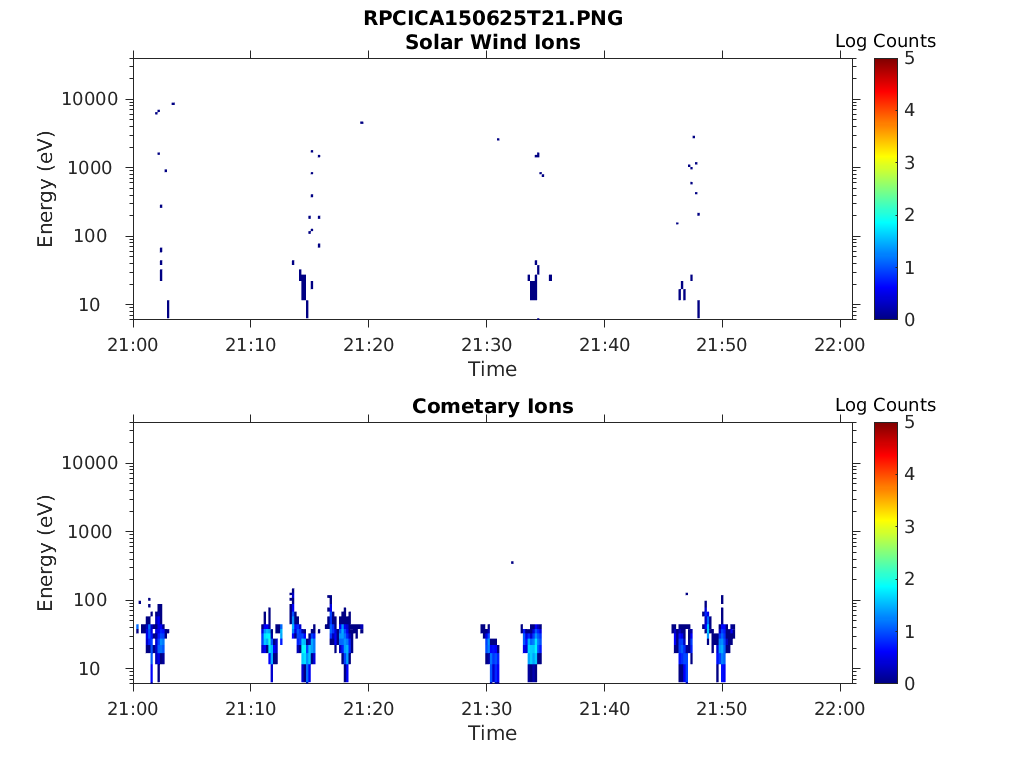Click the Time axis label under Cometary plot
This screenshot has height=768, width=1024.
(x=492, y=733)
